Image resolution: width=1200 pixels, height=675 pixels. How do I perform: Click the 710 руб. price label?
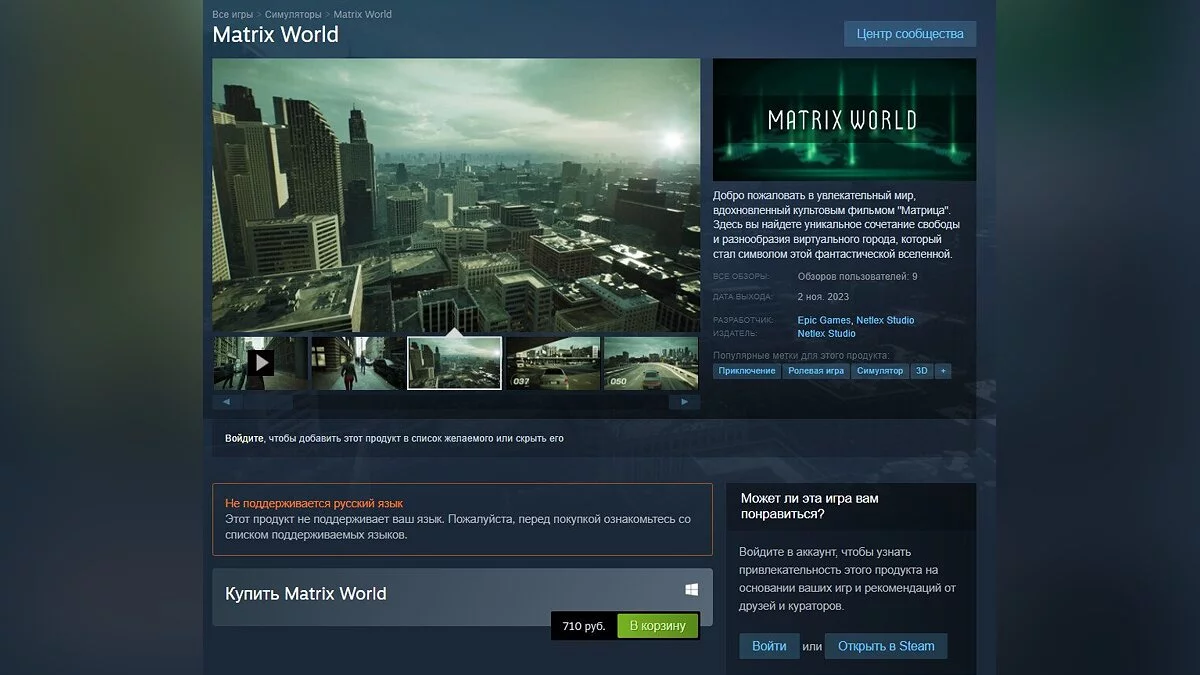[584, 626]
